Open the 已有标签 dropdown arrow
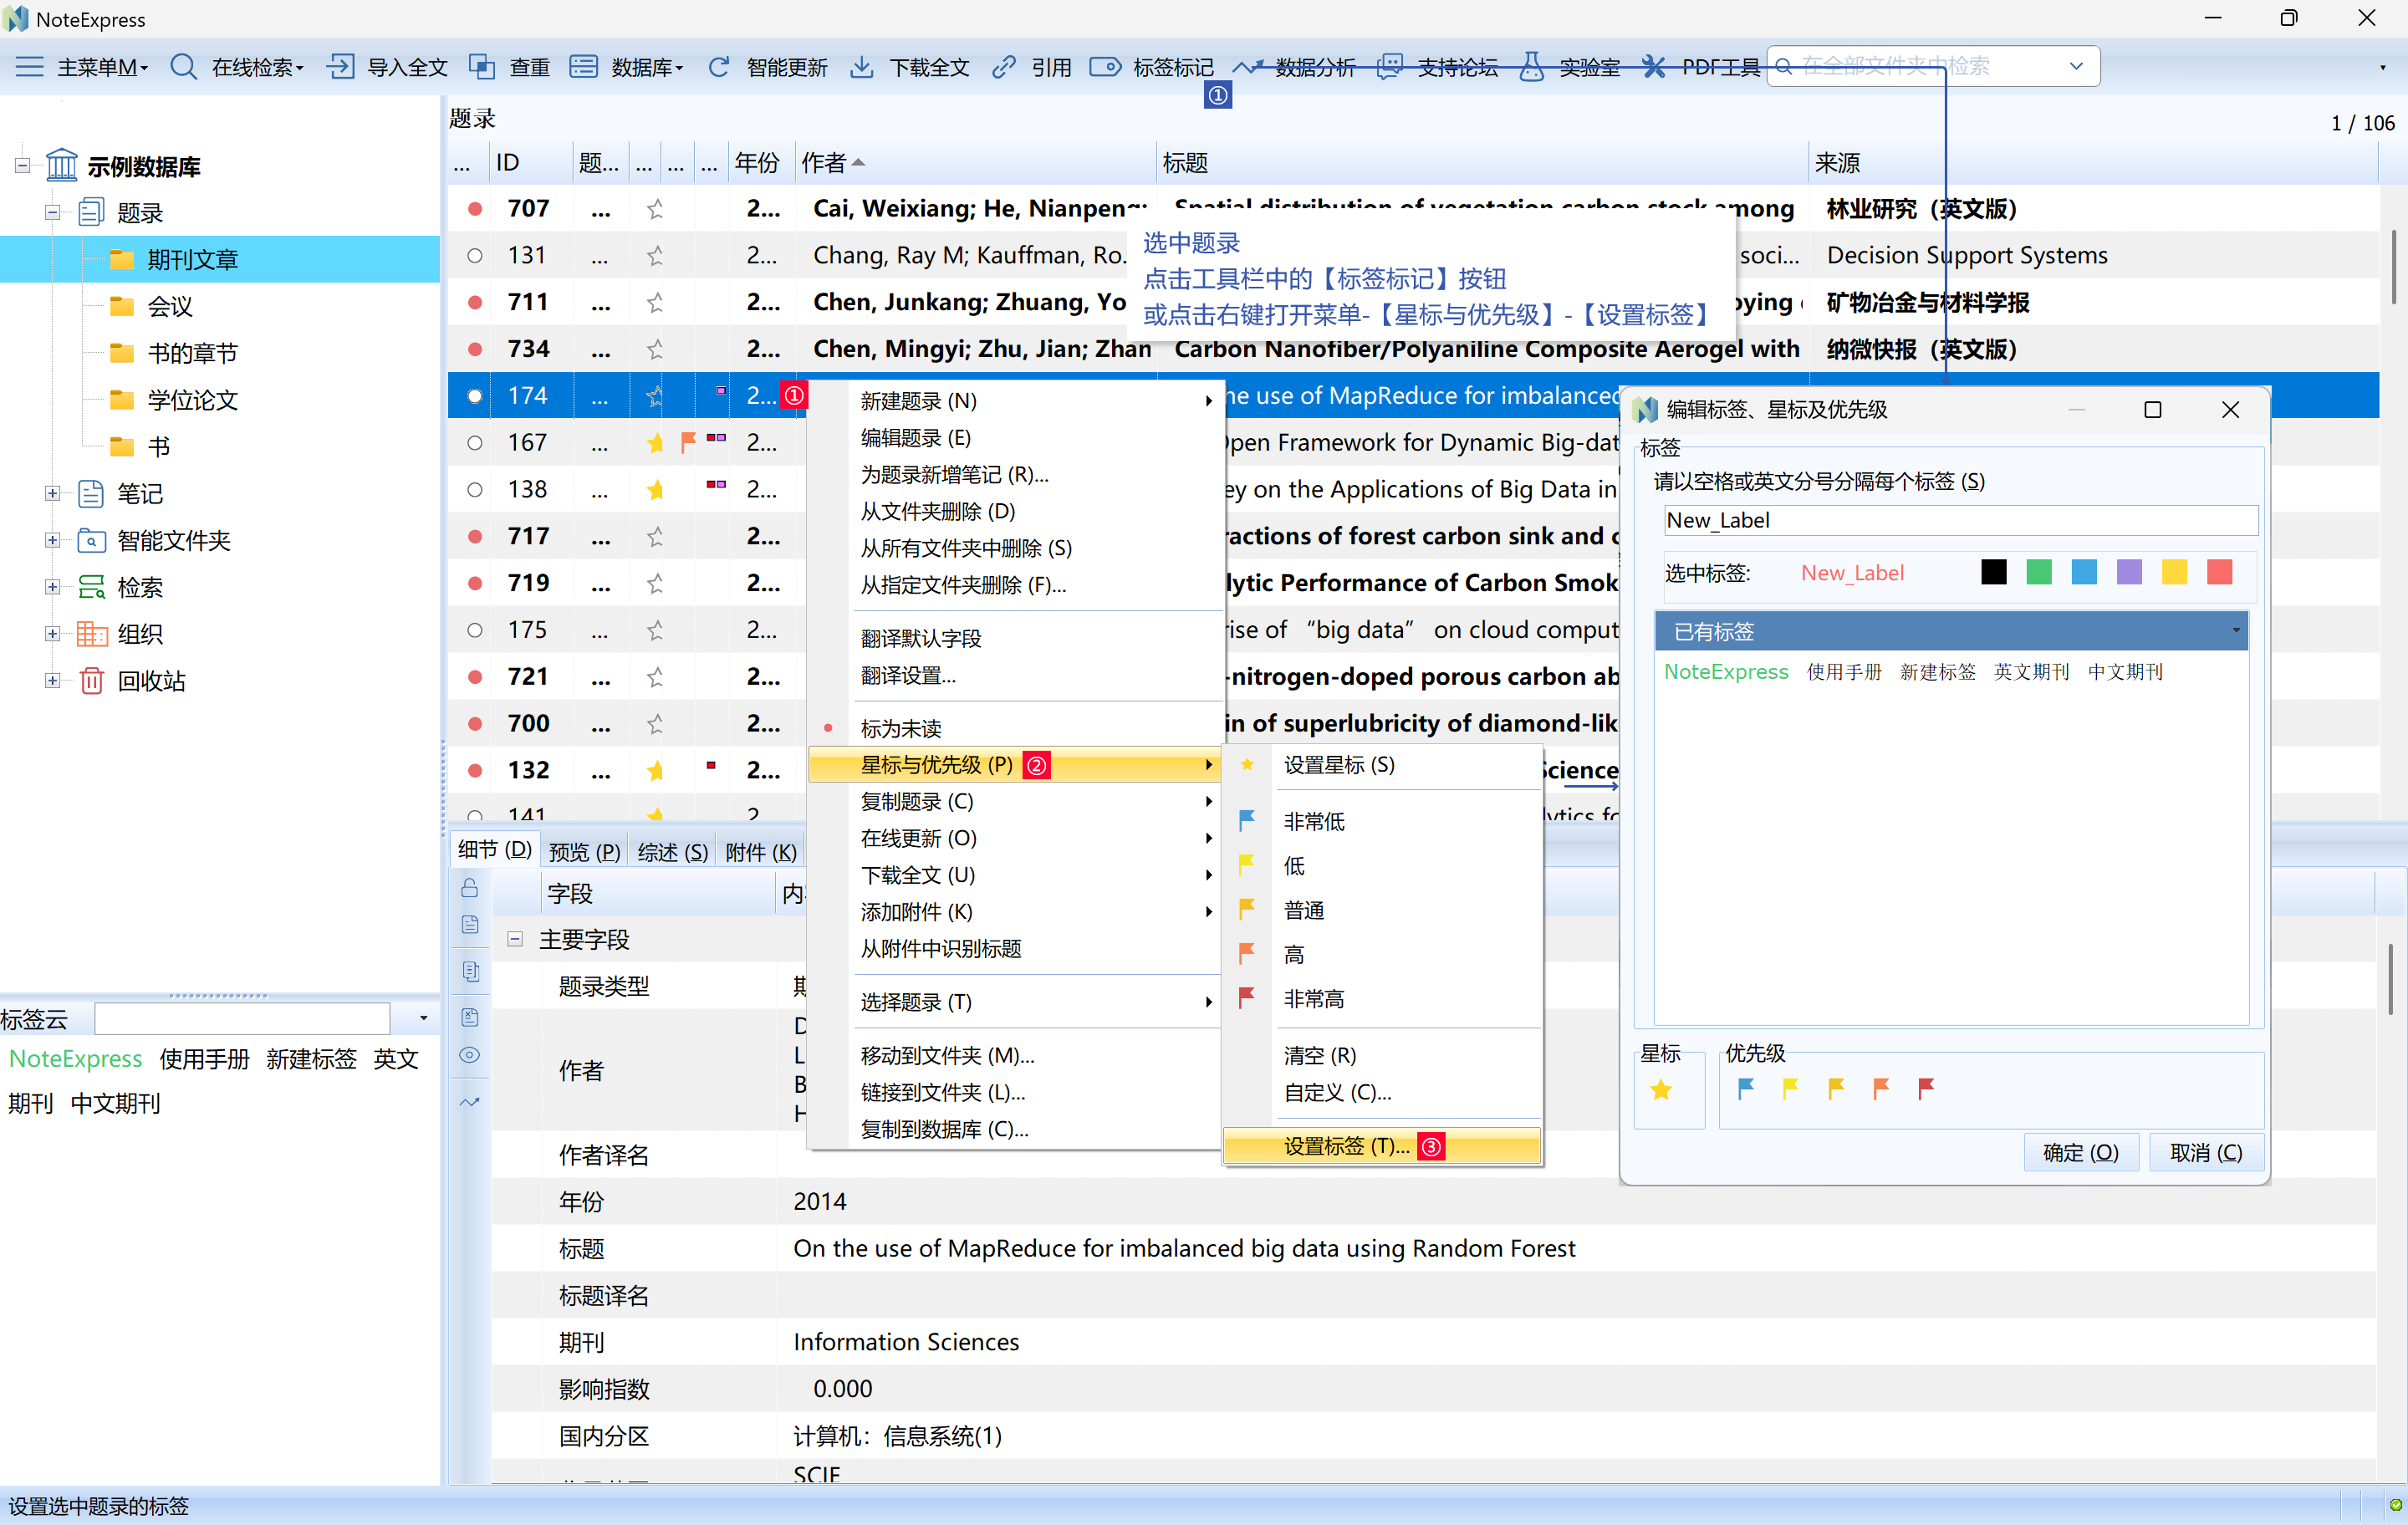Image resolution: width=2408 pixels, height=1525 pixels. pos(2235,631)
